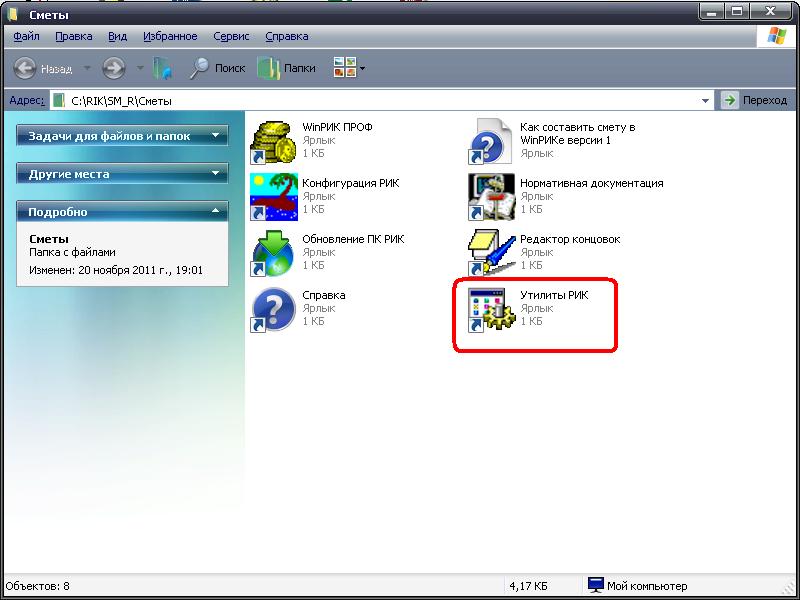Select the Конфигурация РИК label
800x600 pixels.
click(351, 183)
